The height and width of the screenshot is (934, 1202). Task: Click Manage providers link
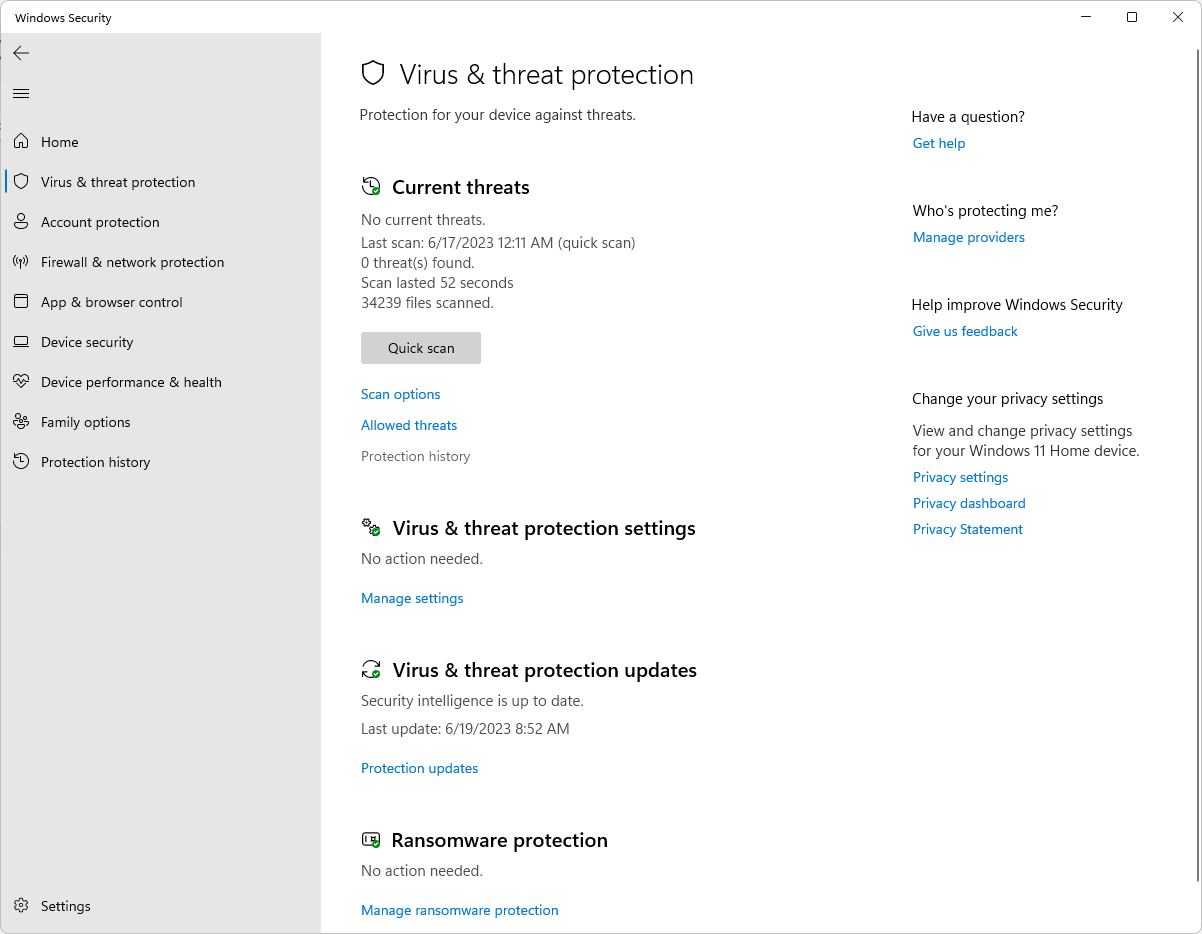point(968,237)
